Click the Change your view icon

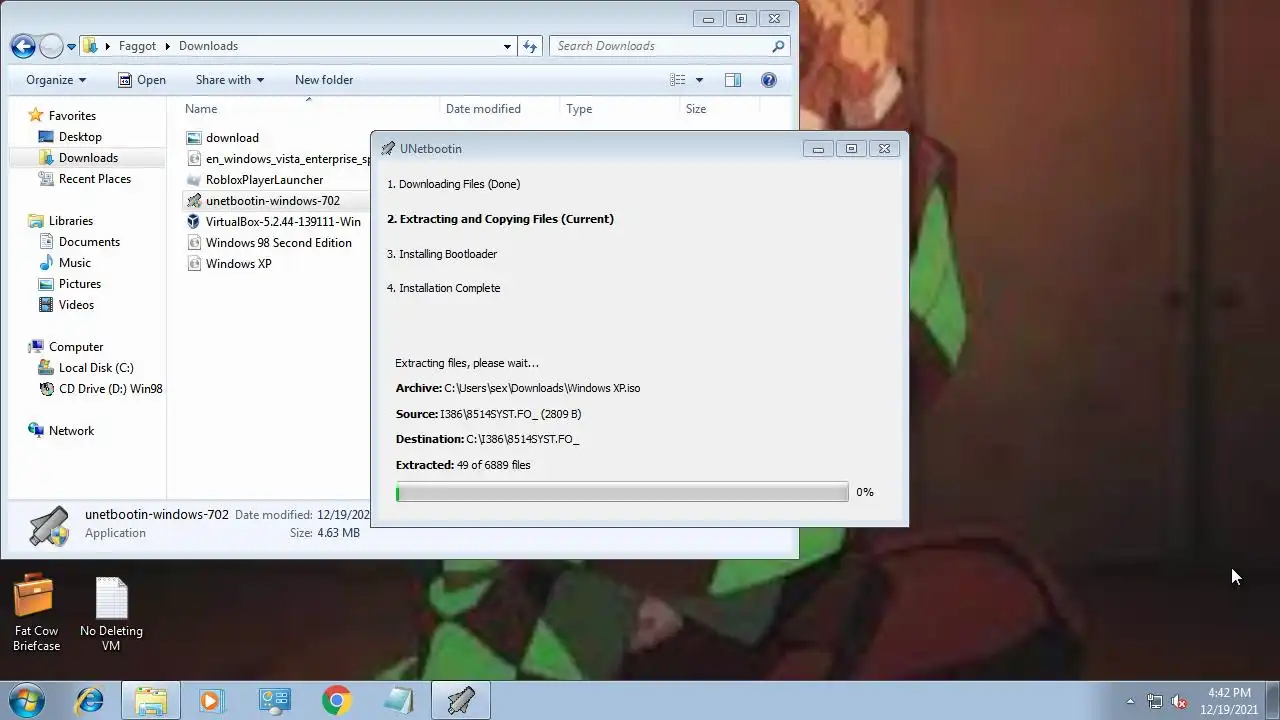tap(678, 80)
